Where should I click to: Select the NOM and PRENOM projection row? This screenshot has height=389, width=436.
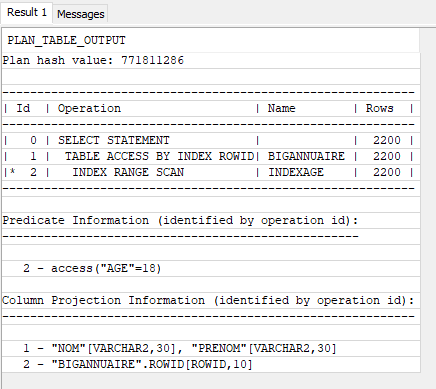click(x=211, y=349)
